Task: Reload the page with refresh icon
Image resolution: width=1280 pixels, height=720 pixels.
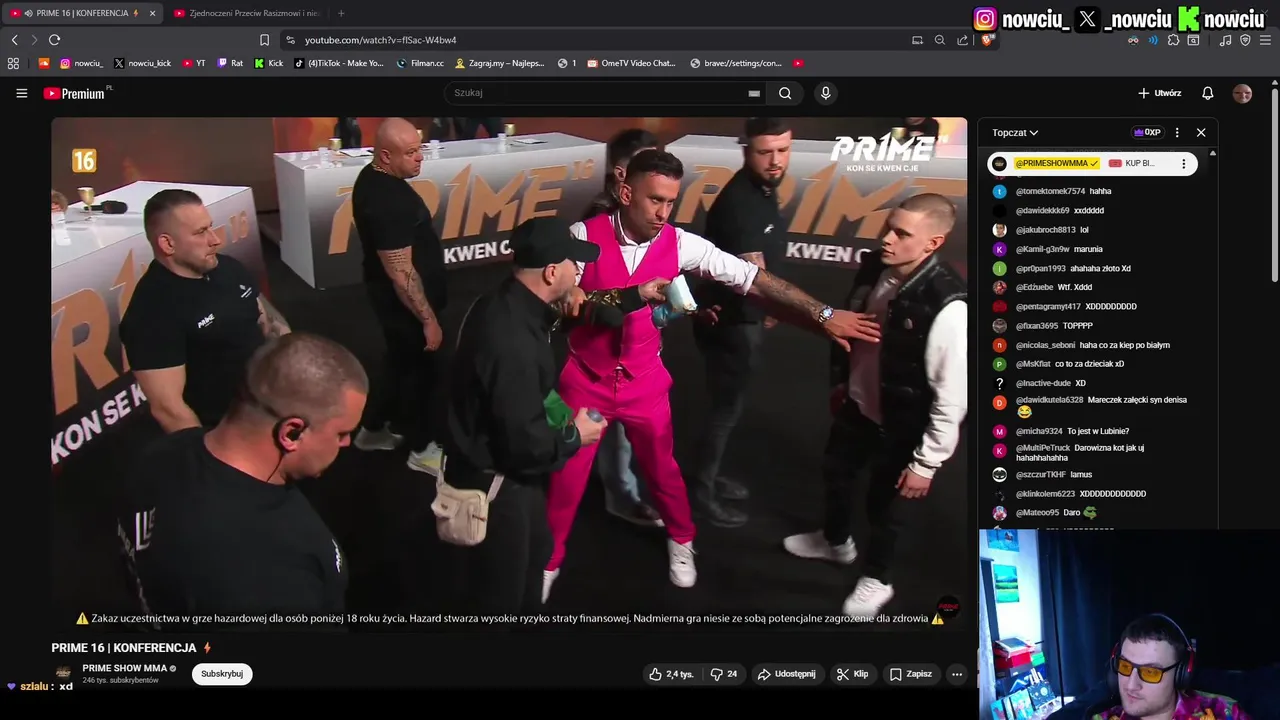Action: click(54, 40)
